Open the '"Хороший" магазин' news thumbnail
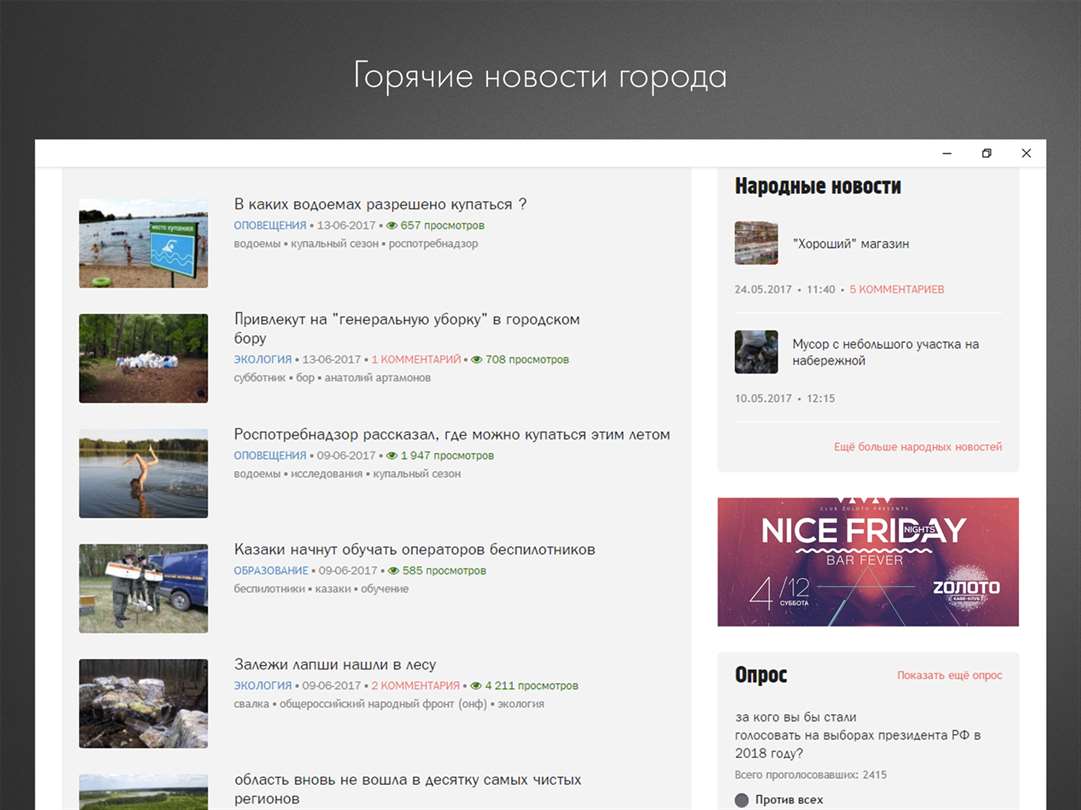1081x810 pixels. pyautogui.click(x=756, y=243)
